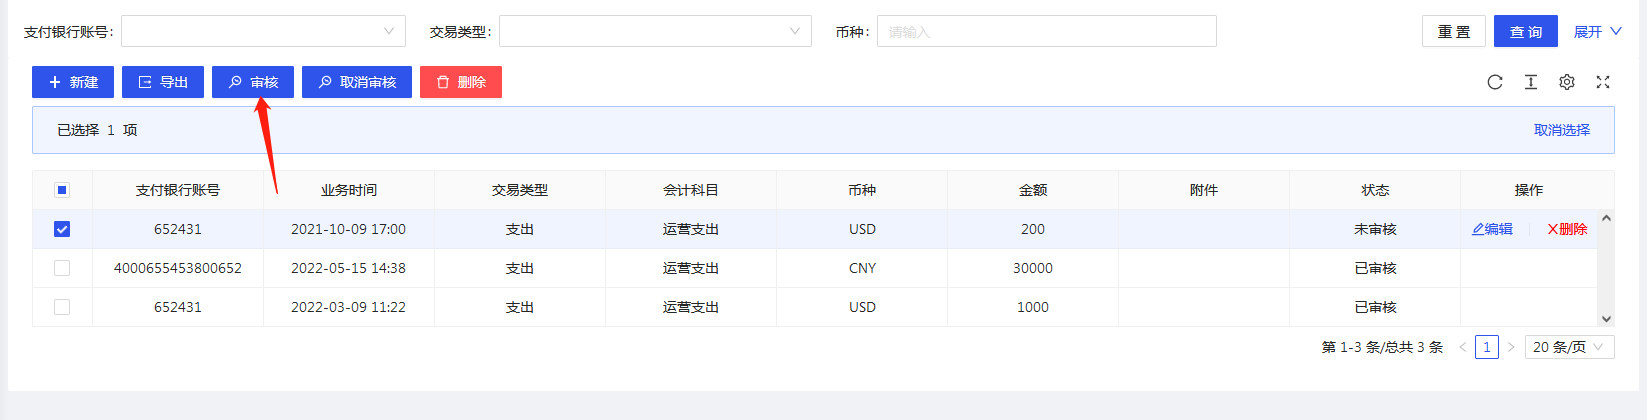Image resolution: width=1647 pixels, height=420 pixels.
Task: Check the row with account 4000655453800652
Action: click(62, 268)
